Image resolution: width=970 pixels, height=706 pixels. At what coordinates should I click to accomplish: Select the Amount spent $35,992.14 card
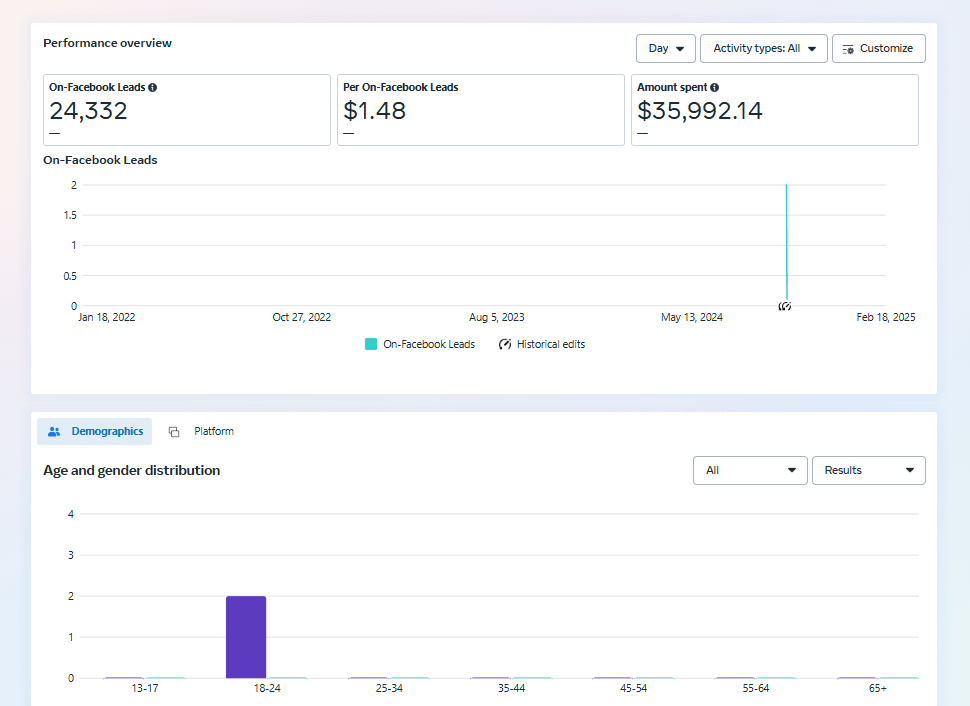774,110
